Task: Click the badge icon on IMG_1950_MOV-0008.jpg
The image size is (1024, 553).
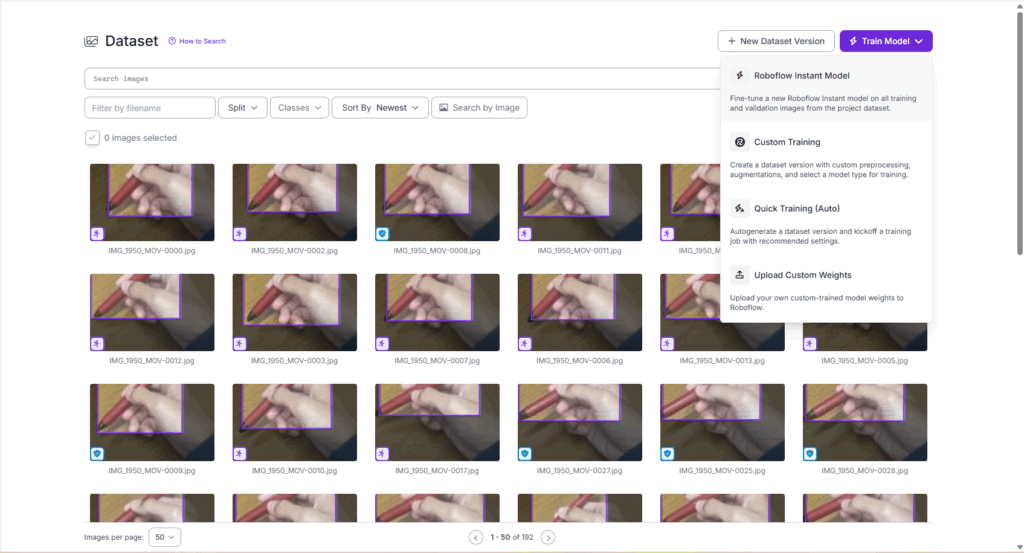Action: [x=382, y=233]
